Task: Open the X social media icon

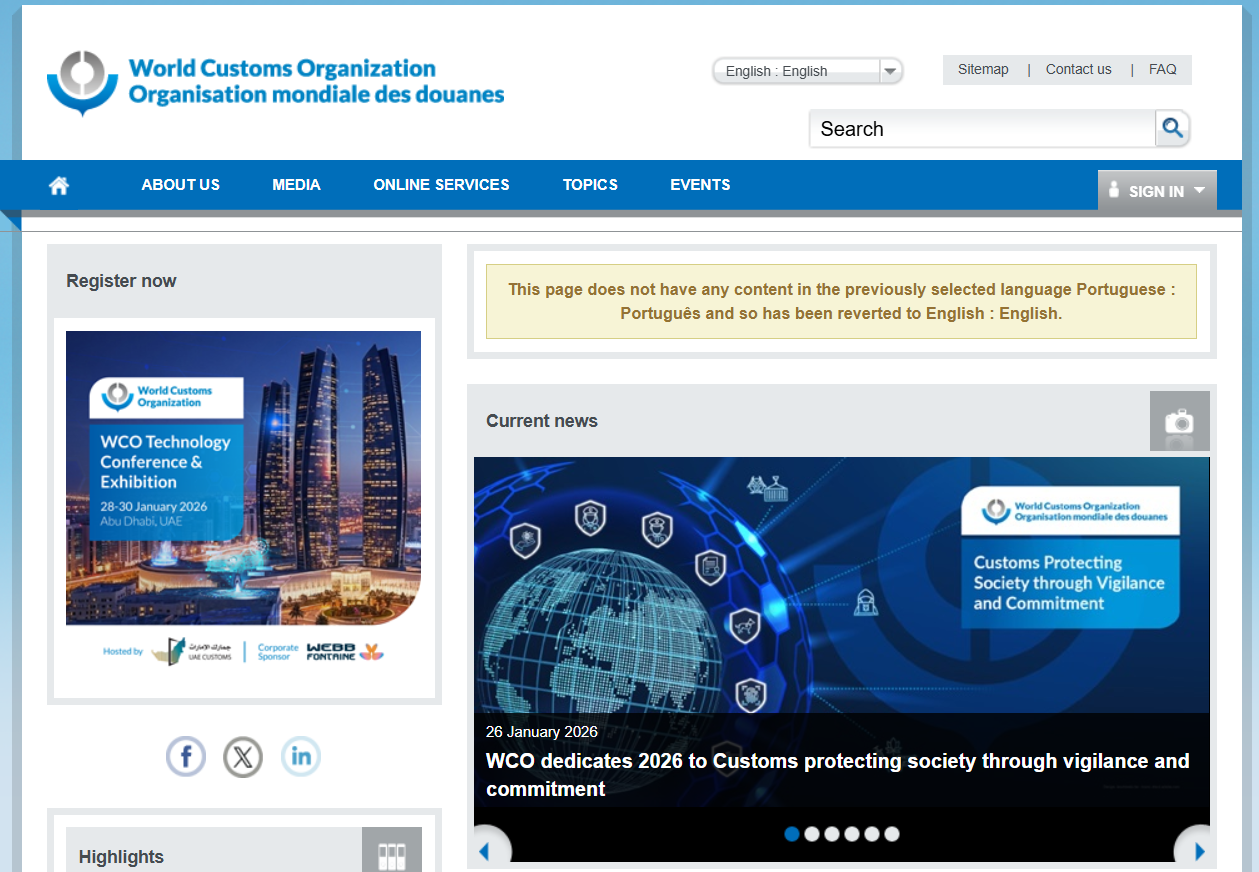Action: 243,756
